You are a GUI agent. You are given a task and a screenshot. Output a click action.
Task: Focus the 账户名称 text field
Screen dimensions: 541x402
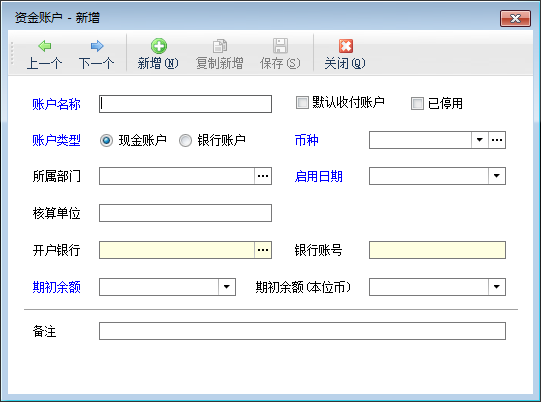tap(185, 104)
